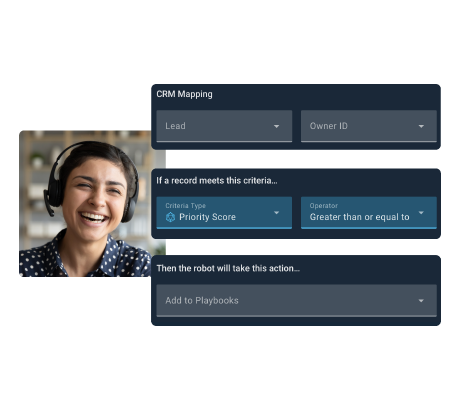Click the 'If a record meets this criteria...' text

(x=217, y=181)
